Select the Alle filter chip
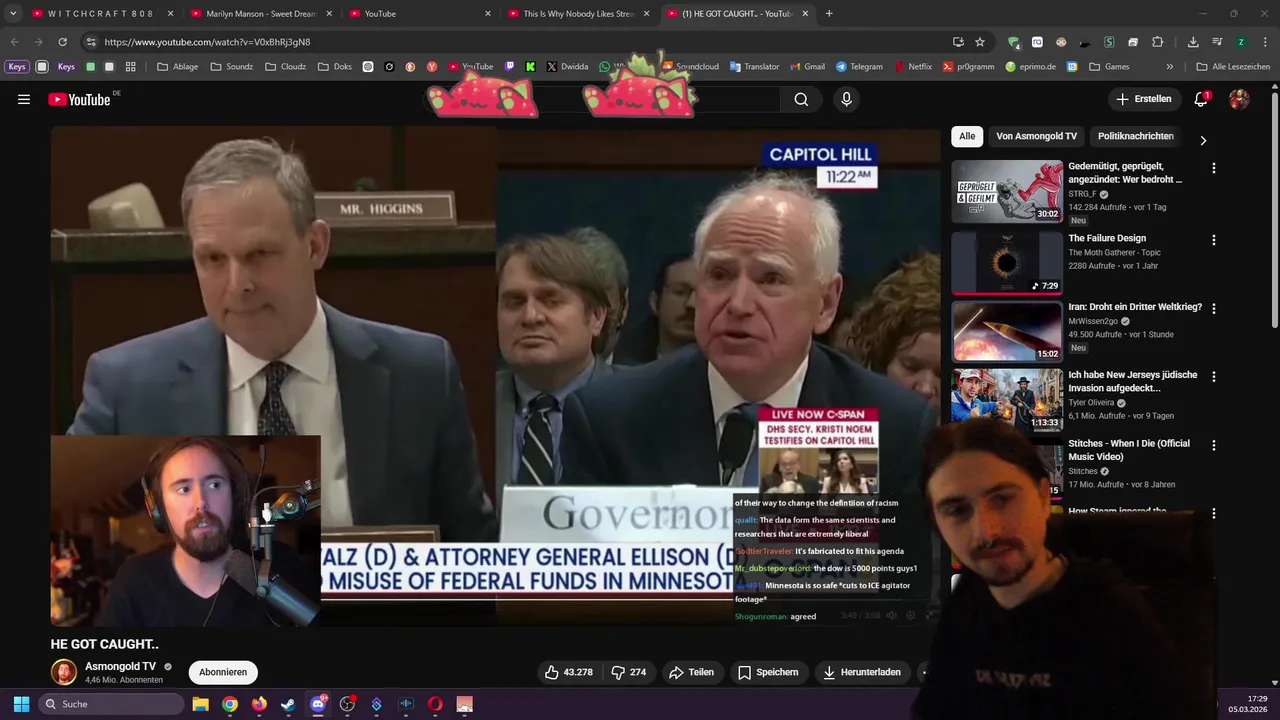The image size is (1280, 720). [967, 136]
